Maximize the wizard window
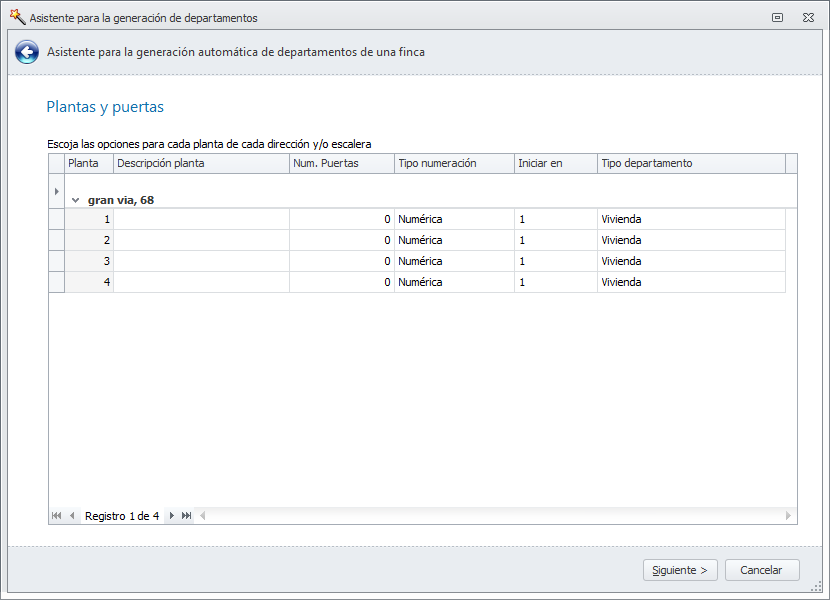This screenshot has height=600, width=830. coord(777,17)
